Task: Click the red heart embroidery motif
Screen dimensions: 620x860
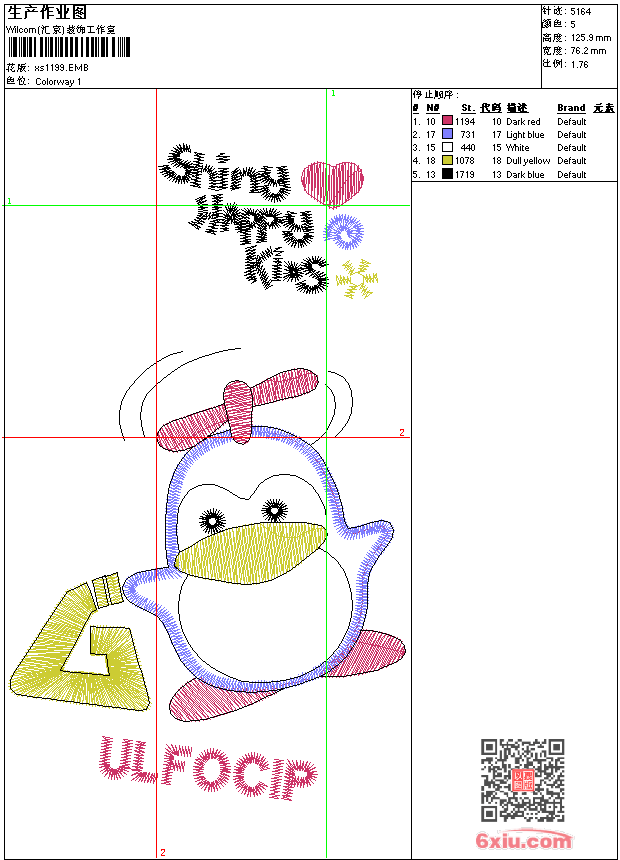Action: tap(332, 184)
